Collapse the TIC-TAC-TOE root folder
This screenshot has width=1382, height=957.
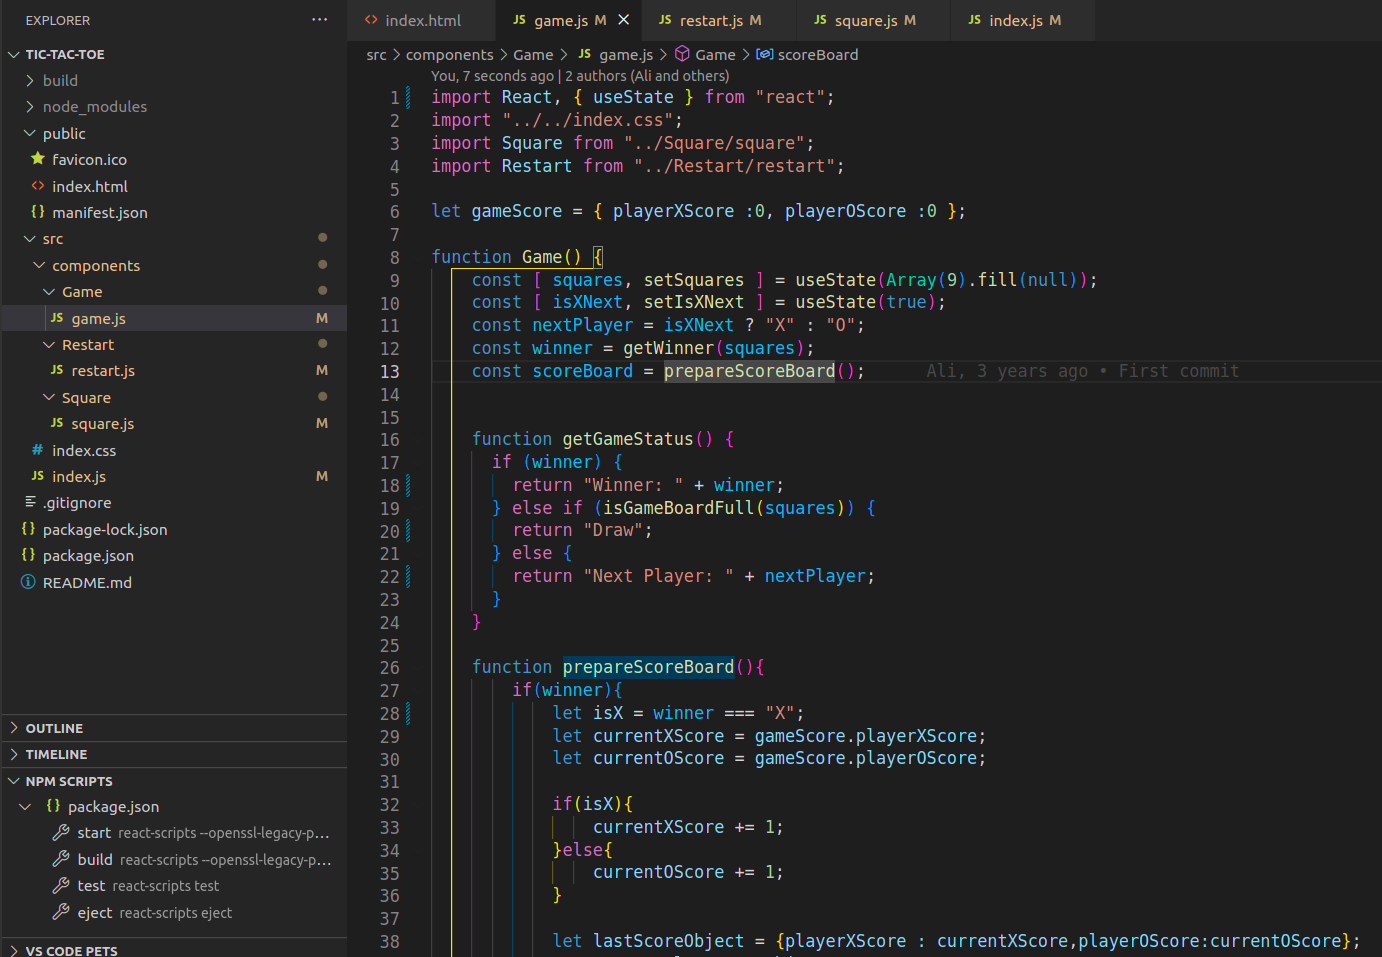tap(14, 54)
